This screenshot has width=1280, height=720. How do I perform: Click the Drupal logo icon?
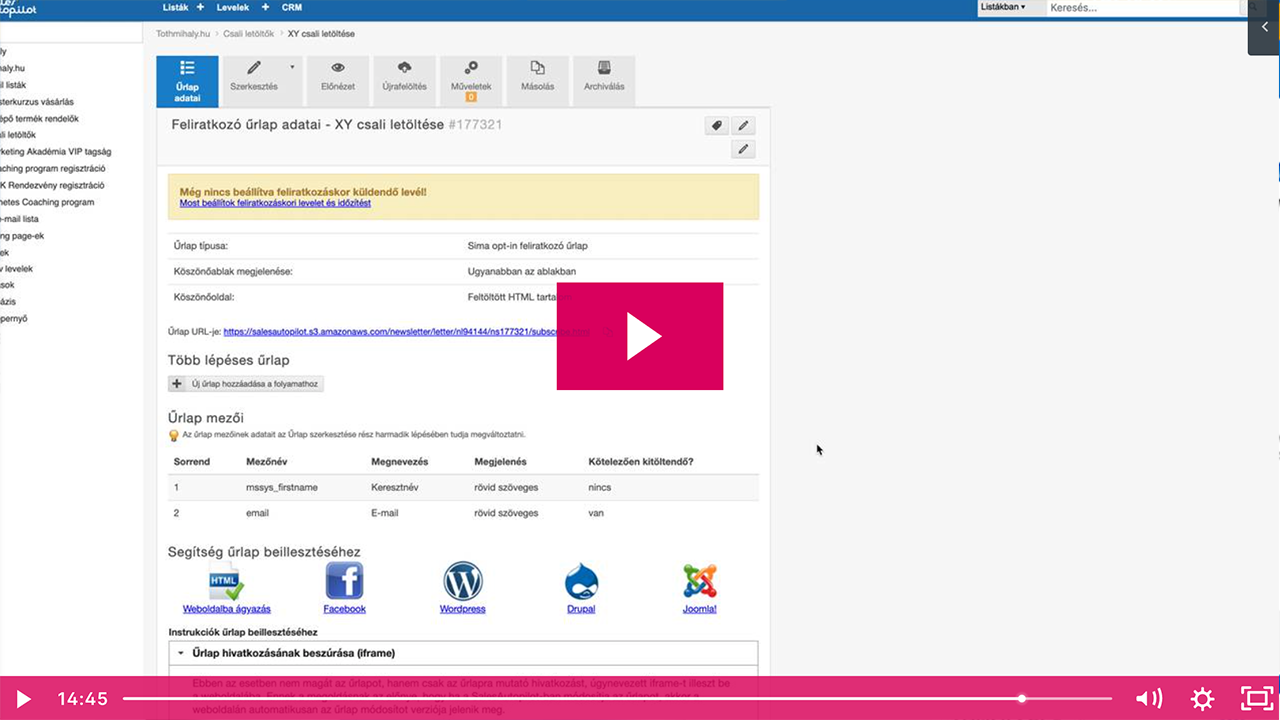coord(581,581)
